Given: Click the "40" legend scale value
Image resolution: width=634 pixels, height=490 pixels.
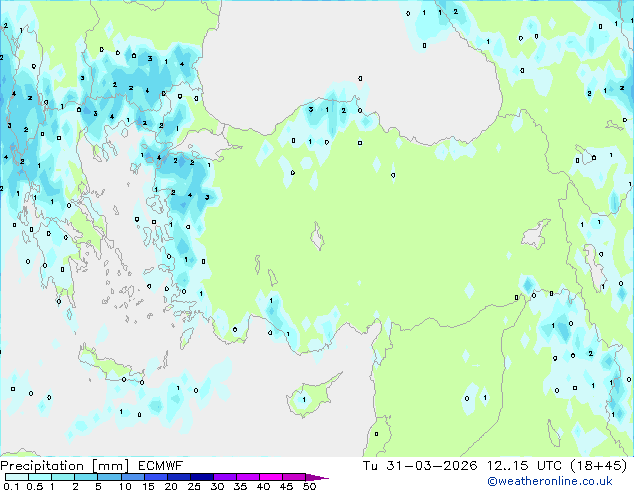Looking at the screenshot, I should click(263, 486).
